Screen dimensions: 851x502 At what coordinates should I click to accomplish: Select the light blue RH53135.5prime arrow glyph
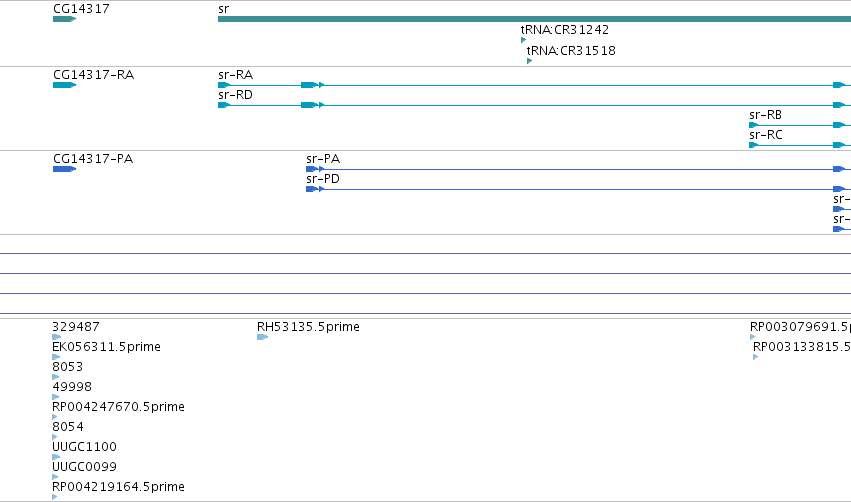coord(263,337)
